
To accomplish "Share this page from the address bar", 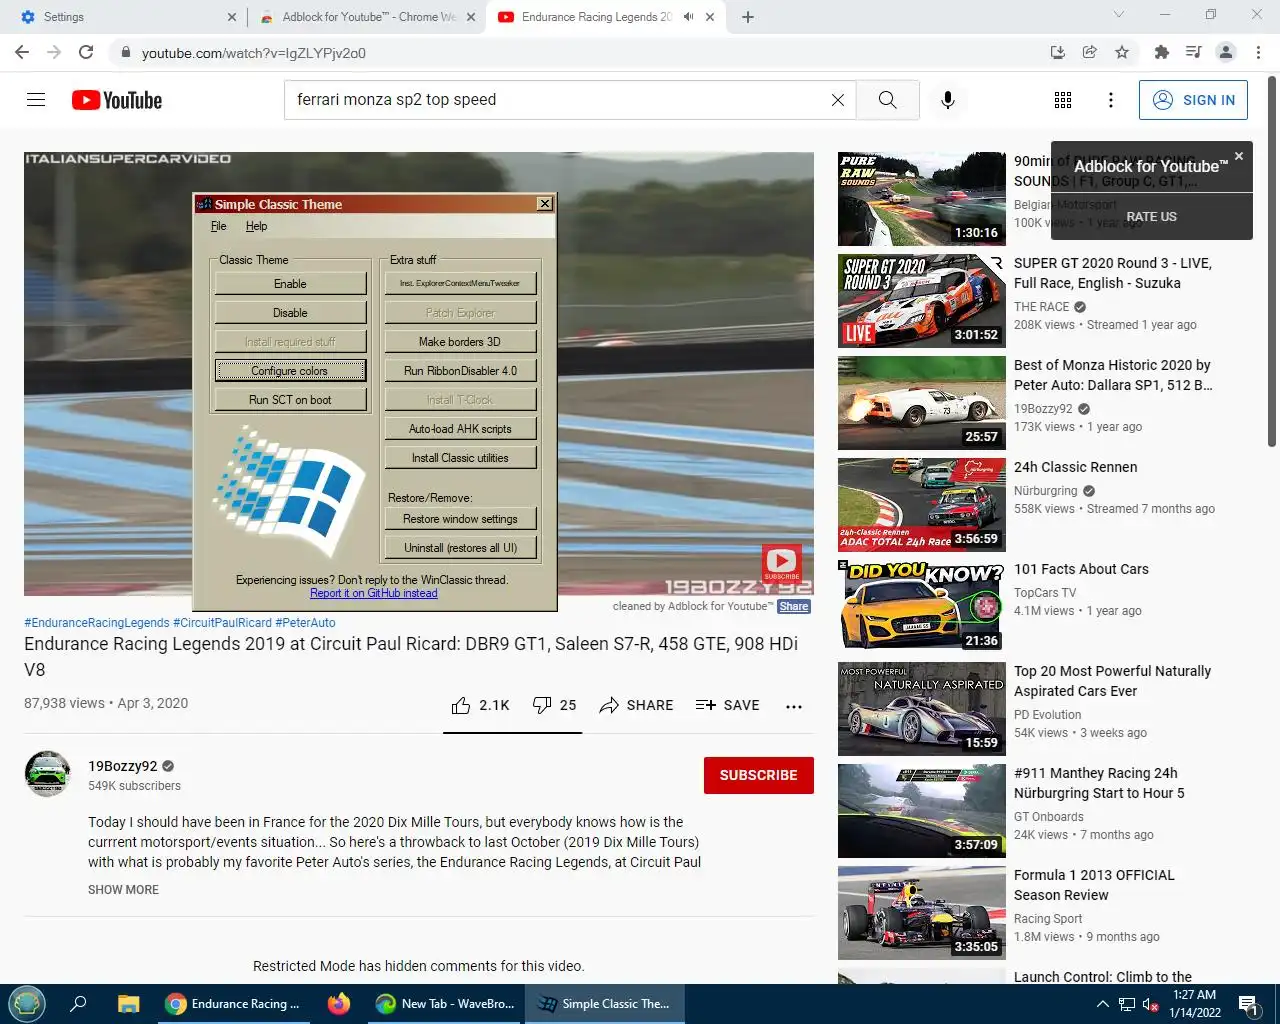I will tap(1090, 52).
